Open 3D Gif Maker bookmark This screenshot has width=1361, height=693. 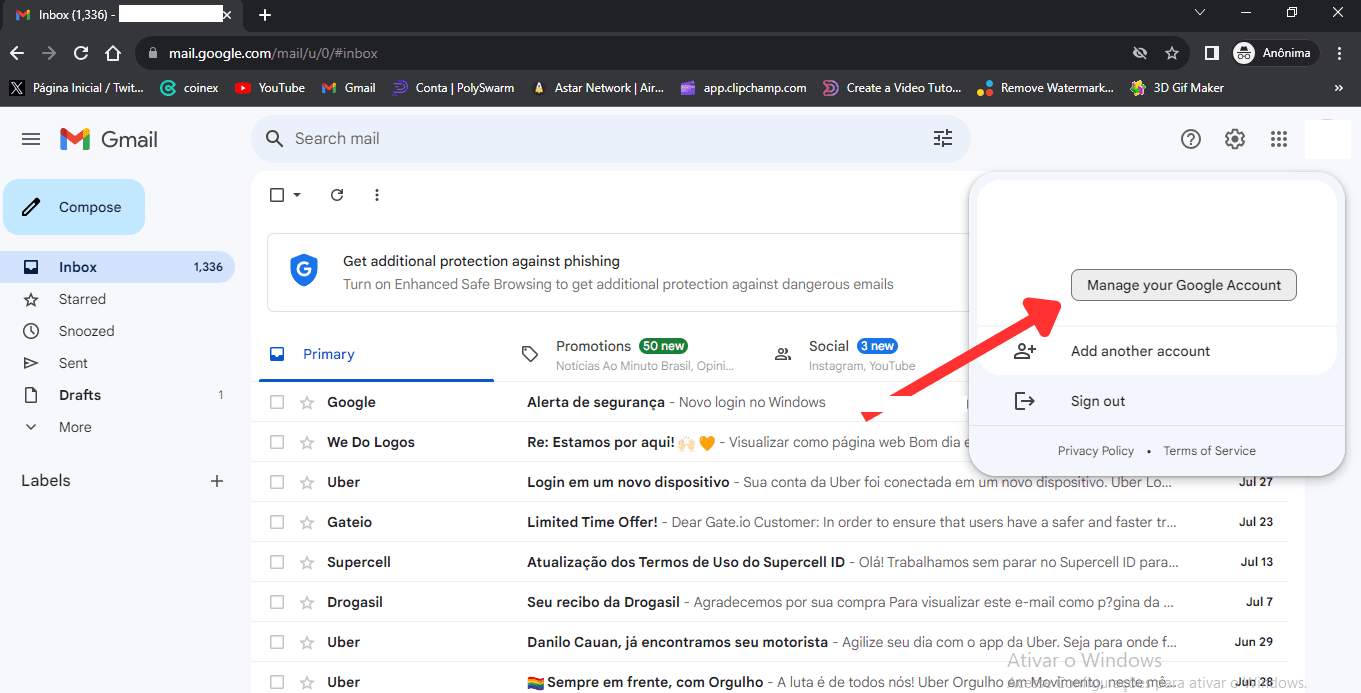pos(1177,88)
